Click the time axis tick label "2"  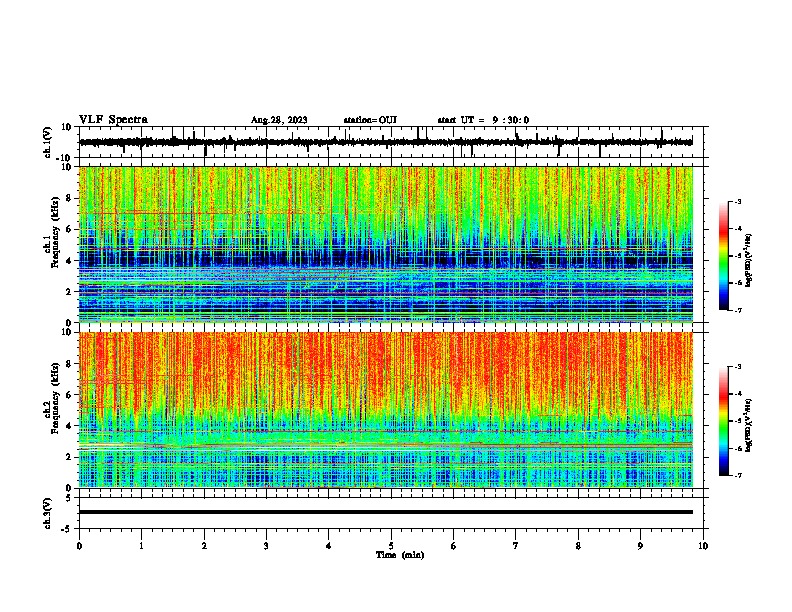coord(204,546)
